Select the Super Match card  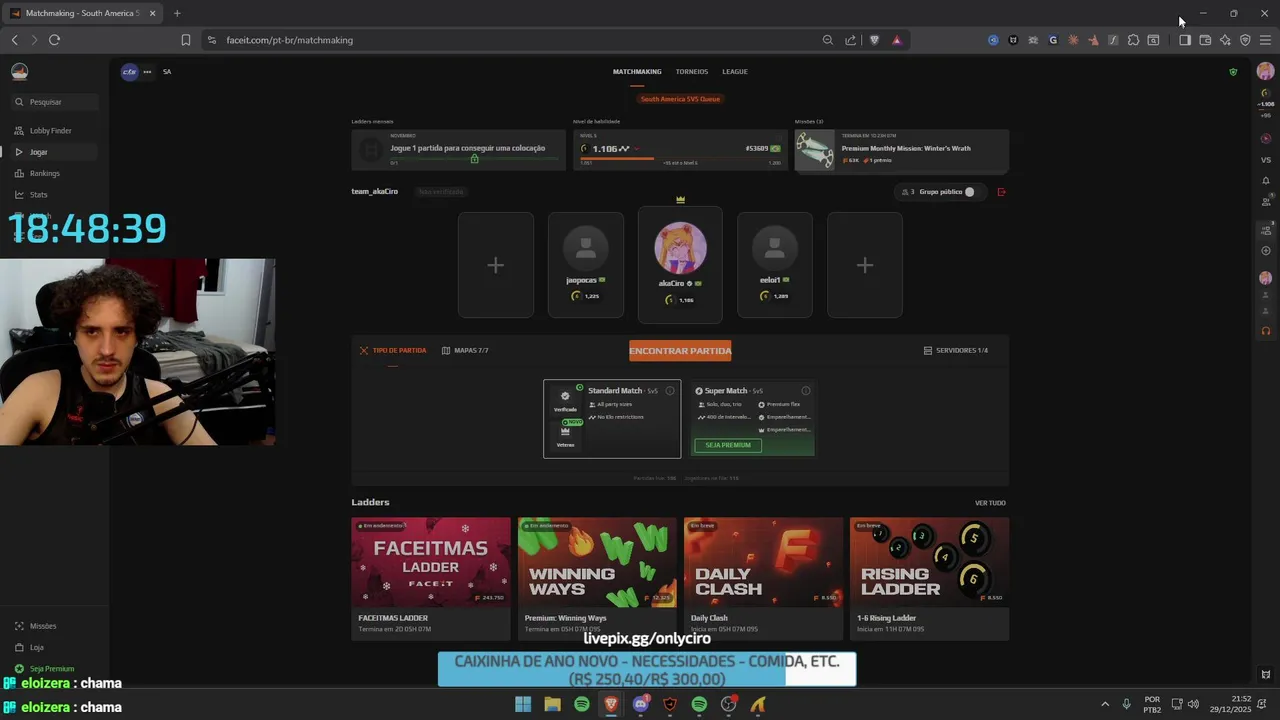point(752,419)
